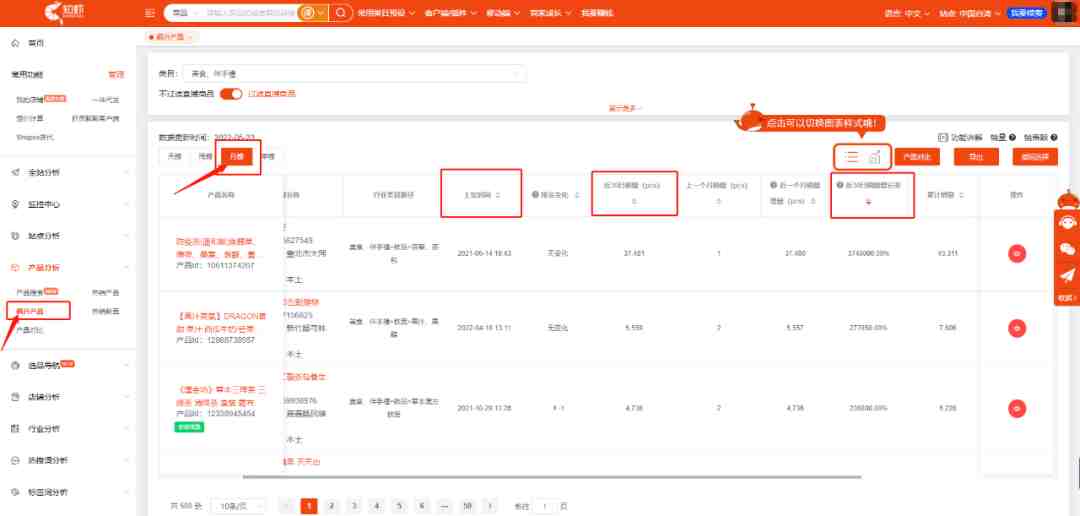Click the 展示更多 link below the filters
The width and height of the screenshot is (1080, 516).
click(x=625, y=108)
